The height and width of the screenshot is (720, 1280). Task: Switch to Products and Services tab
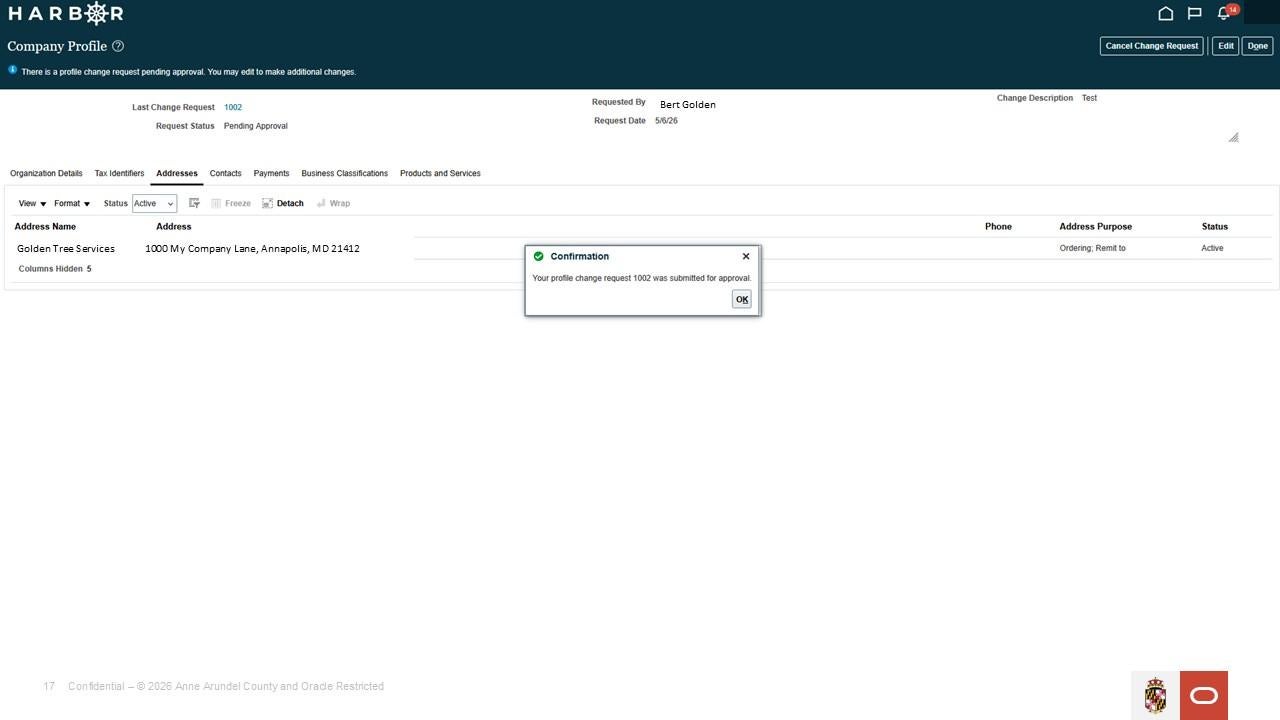[440, 173]
